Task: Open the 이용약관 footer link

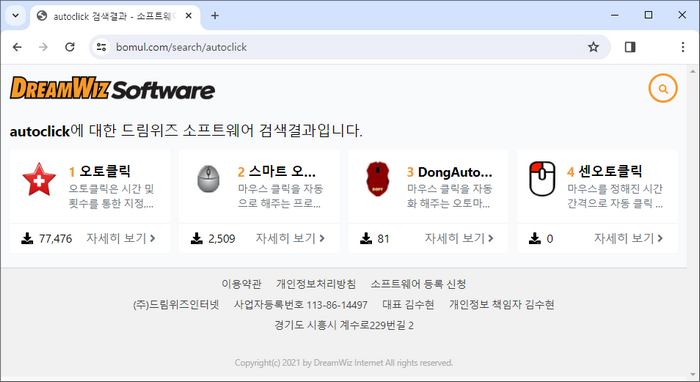Action: (x=242, y=284)
